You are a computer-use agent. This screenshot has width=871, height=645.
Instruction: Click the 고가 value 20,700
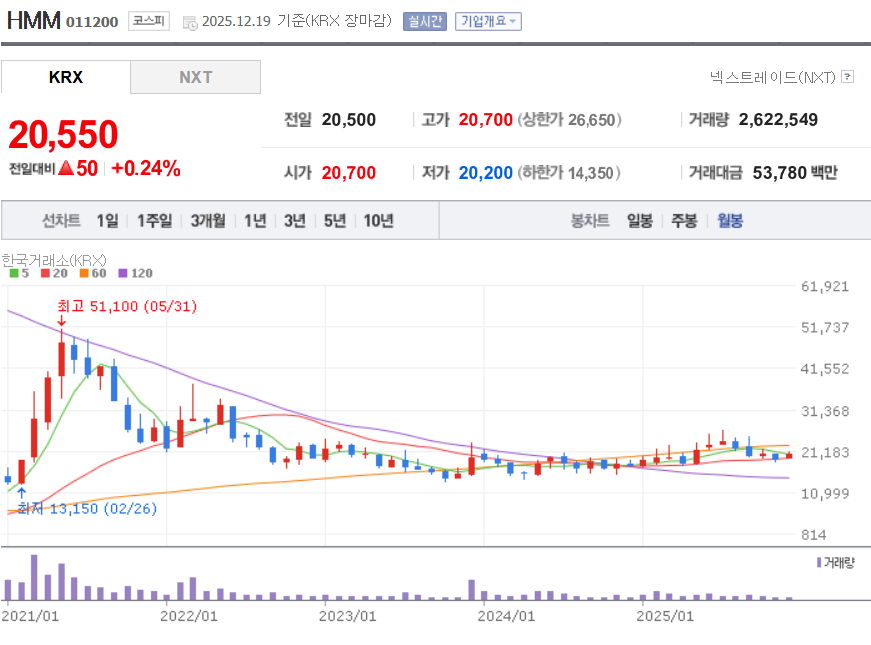485,119
